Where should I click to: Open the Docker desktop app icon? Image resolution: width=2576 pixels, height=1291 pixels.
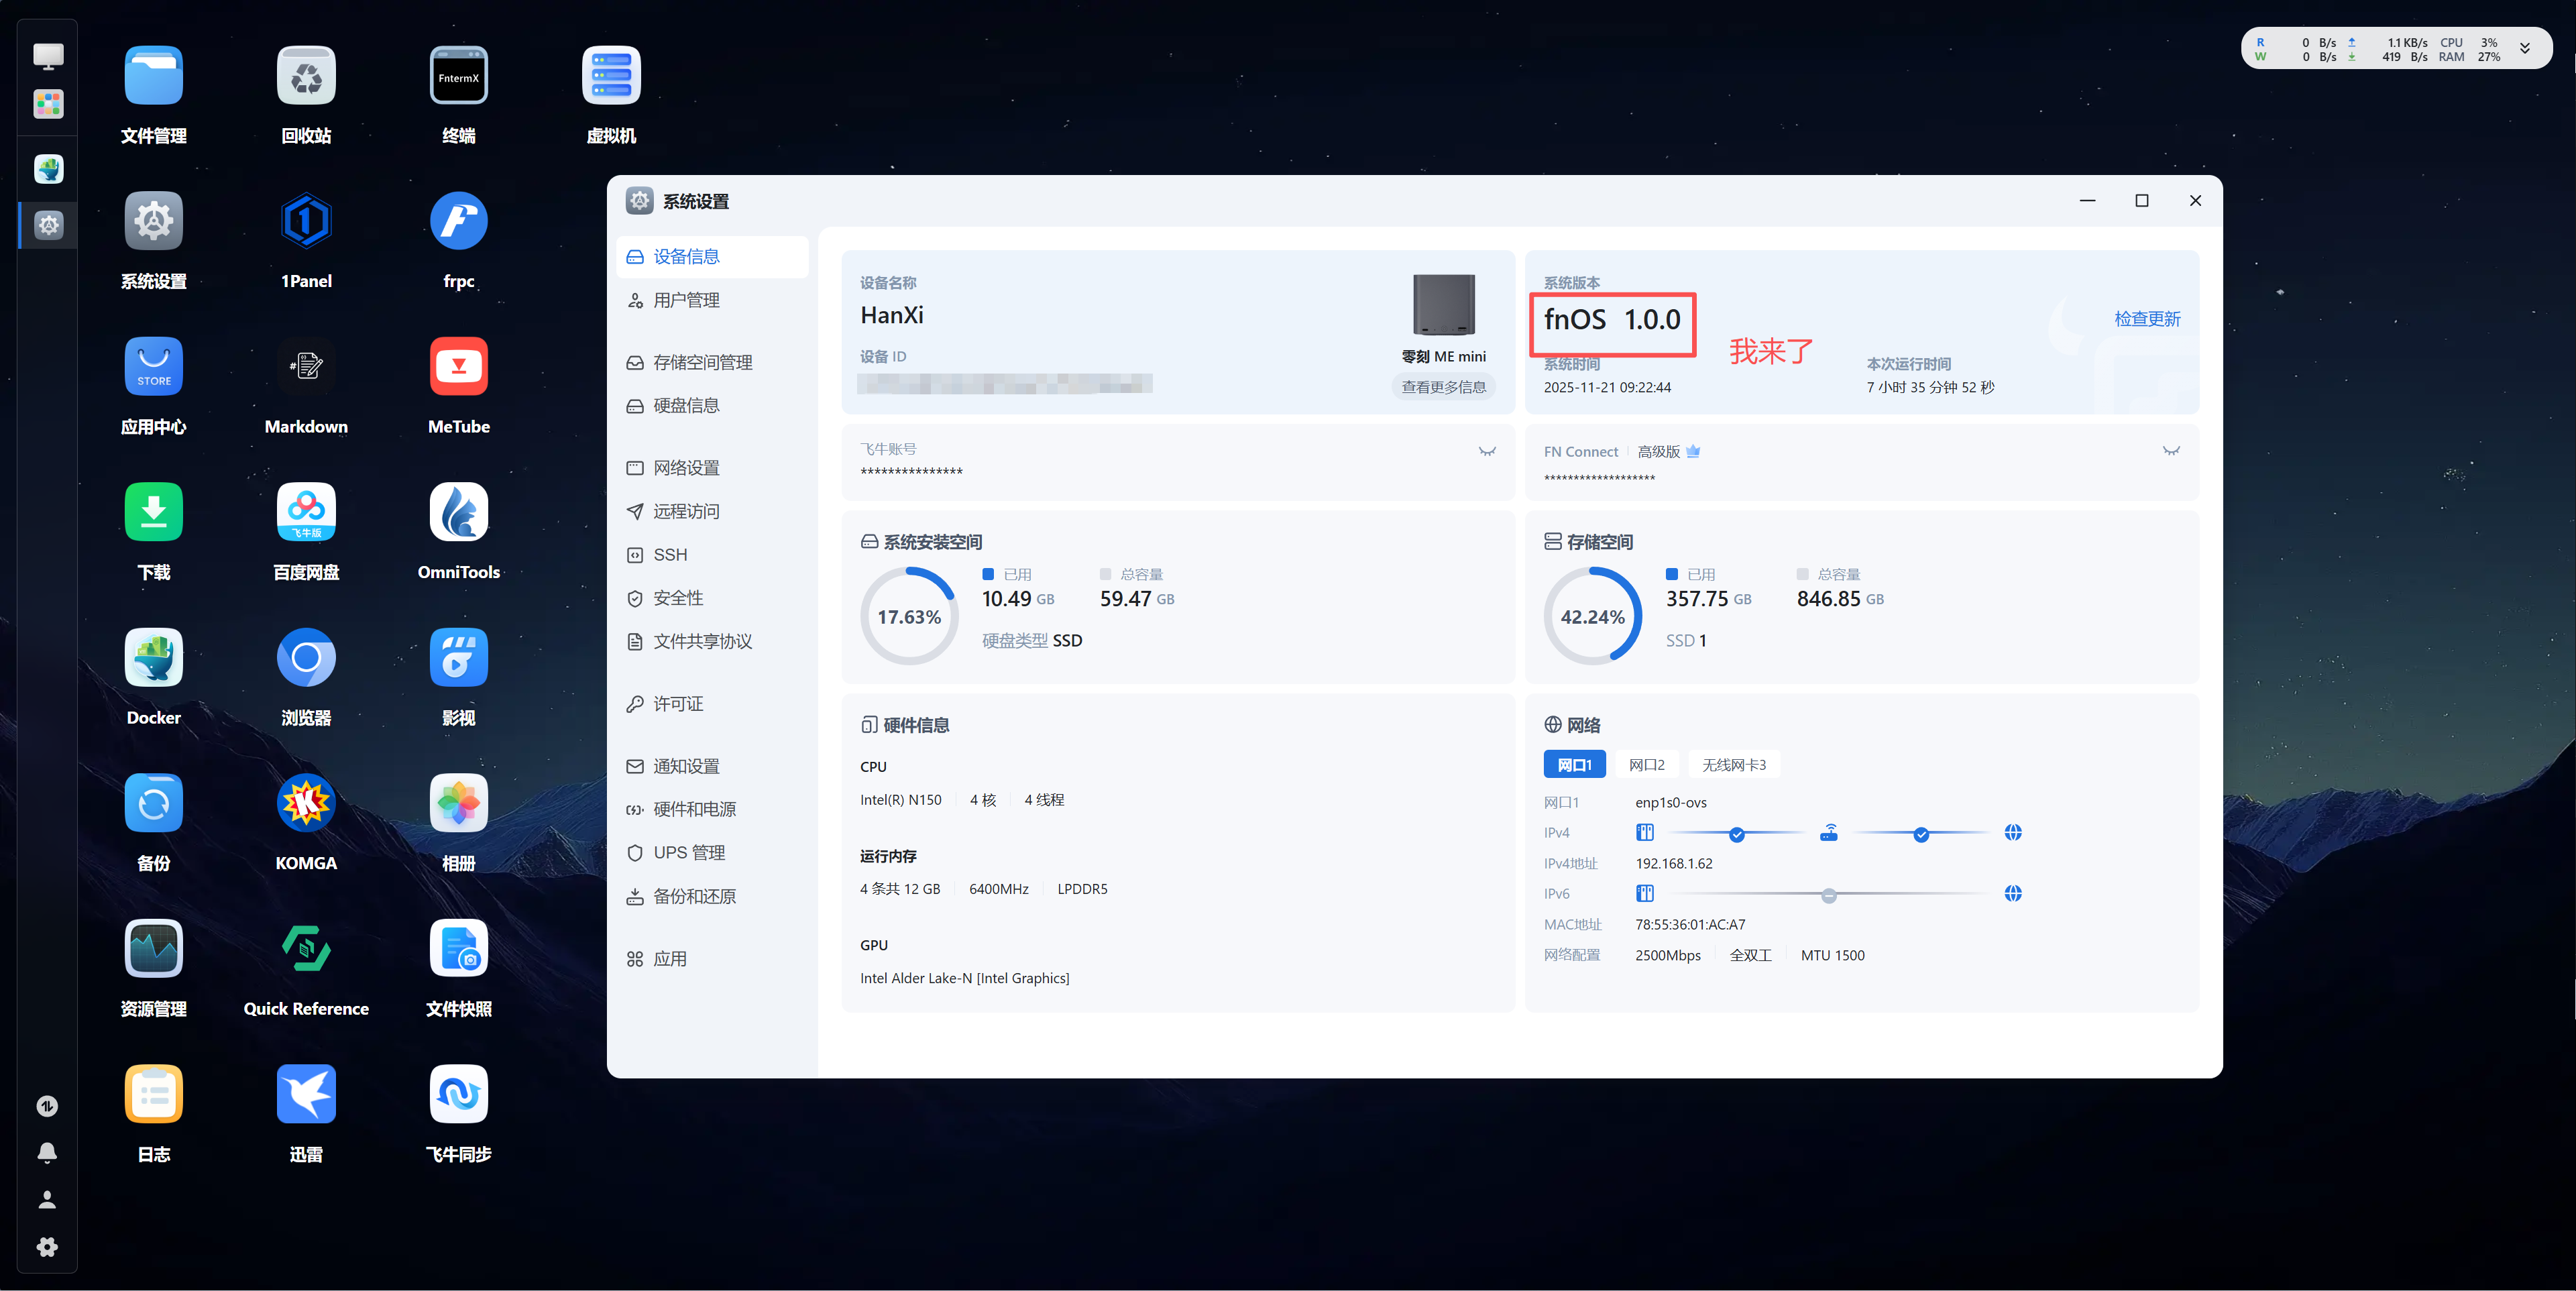153,658
